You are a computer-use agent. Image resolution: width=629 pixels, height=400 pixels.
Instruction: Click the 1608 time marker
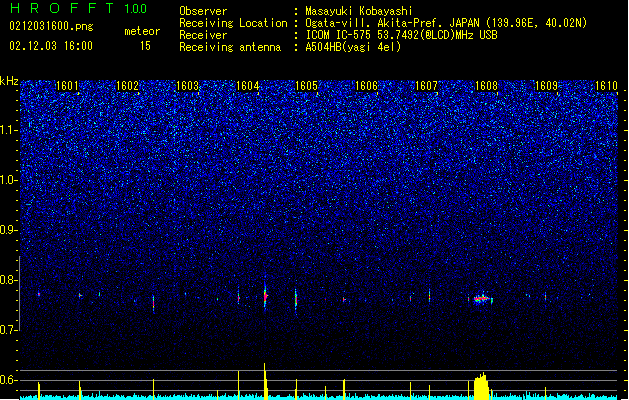coord(486,86)
